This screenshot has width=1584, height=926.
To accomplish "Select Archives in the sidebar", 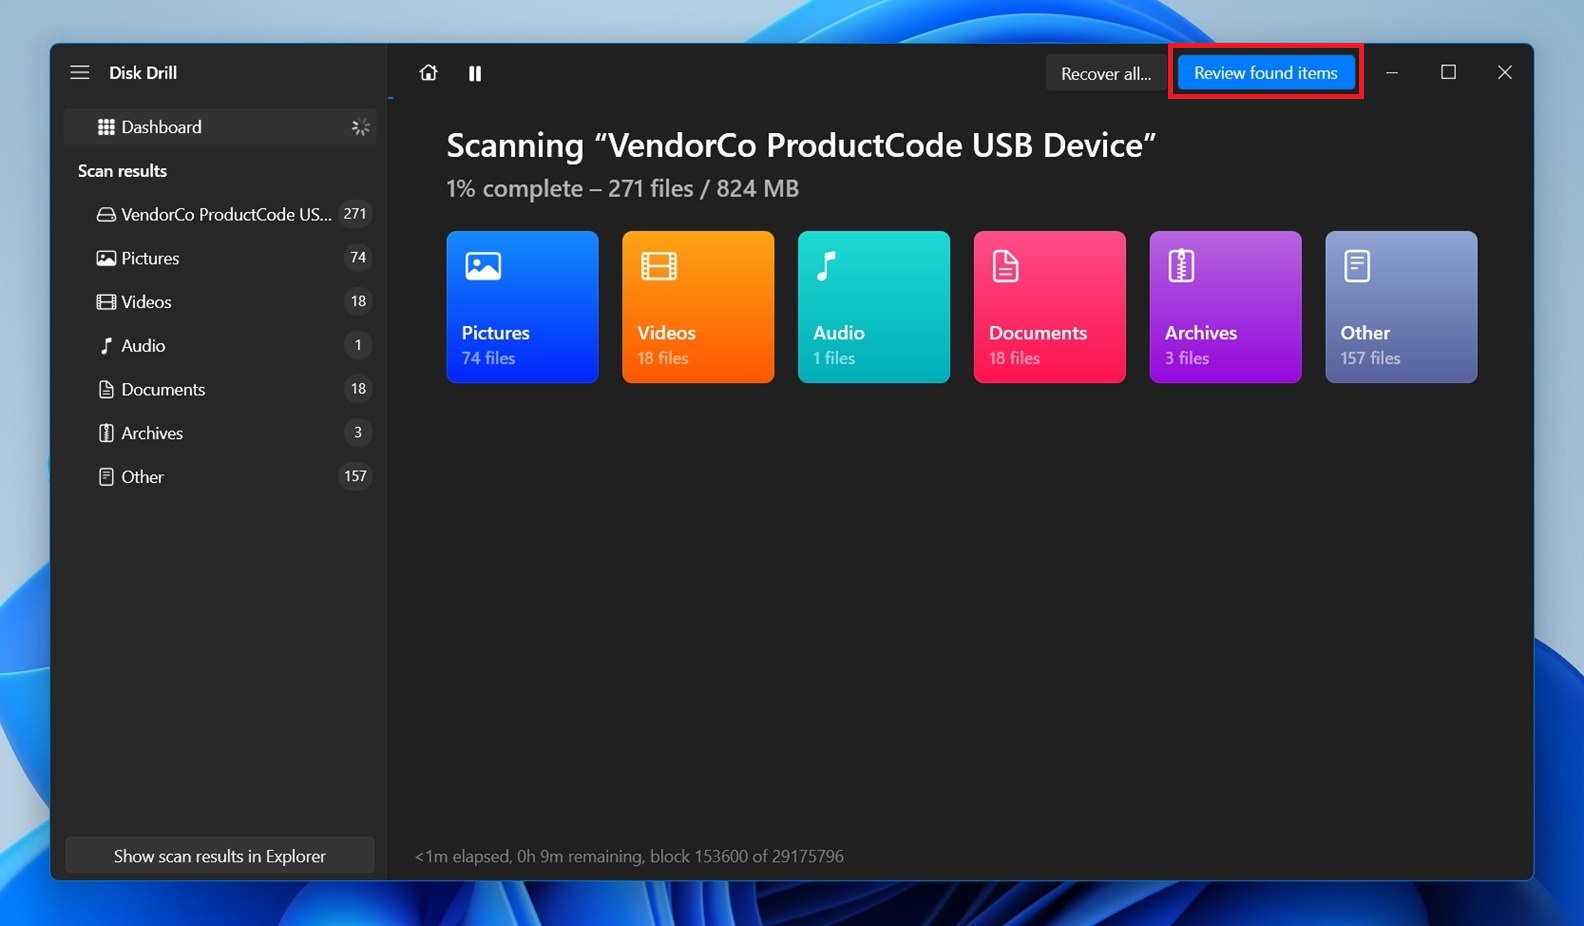I will tap(220, 433).
